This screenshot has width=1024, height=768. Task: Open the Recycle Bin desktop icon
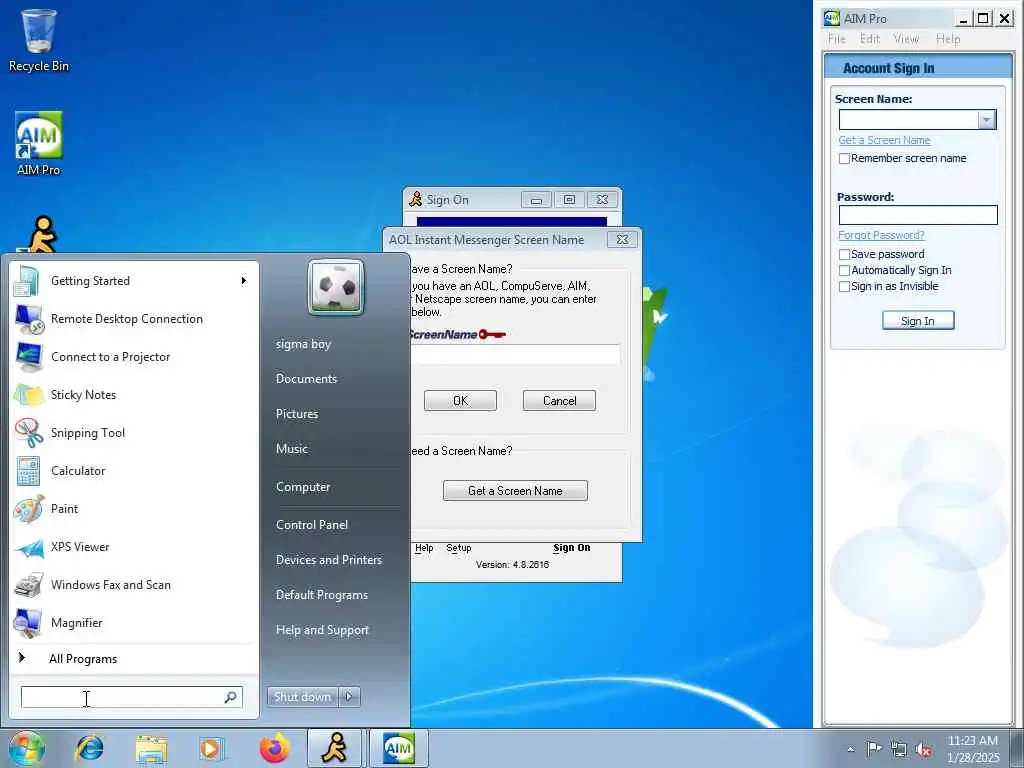click(x=39, y=40)
